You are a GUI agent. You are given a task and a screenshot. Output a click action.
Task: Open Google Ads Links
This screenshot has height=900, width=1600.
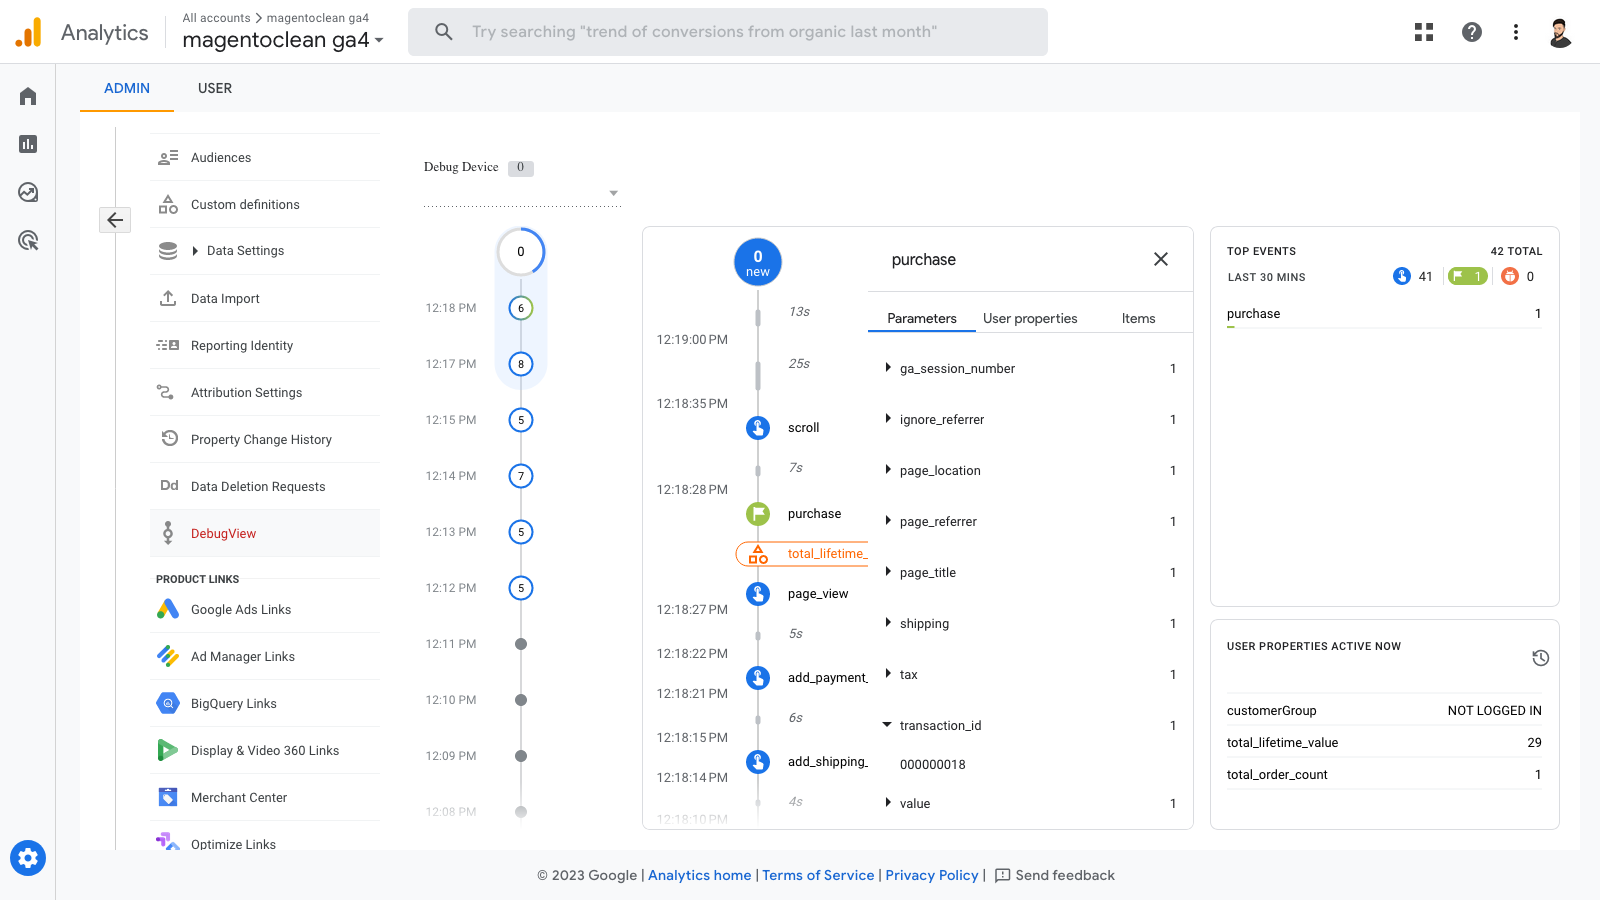coord(265,610)
